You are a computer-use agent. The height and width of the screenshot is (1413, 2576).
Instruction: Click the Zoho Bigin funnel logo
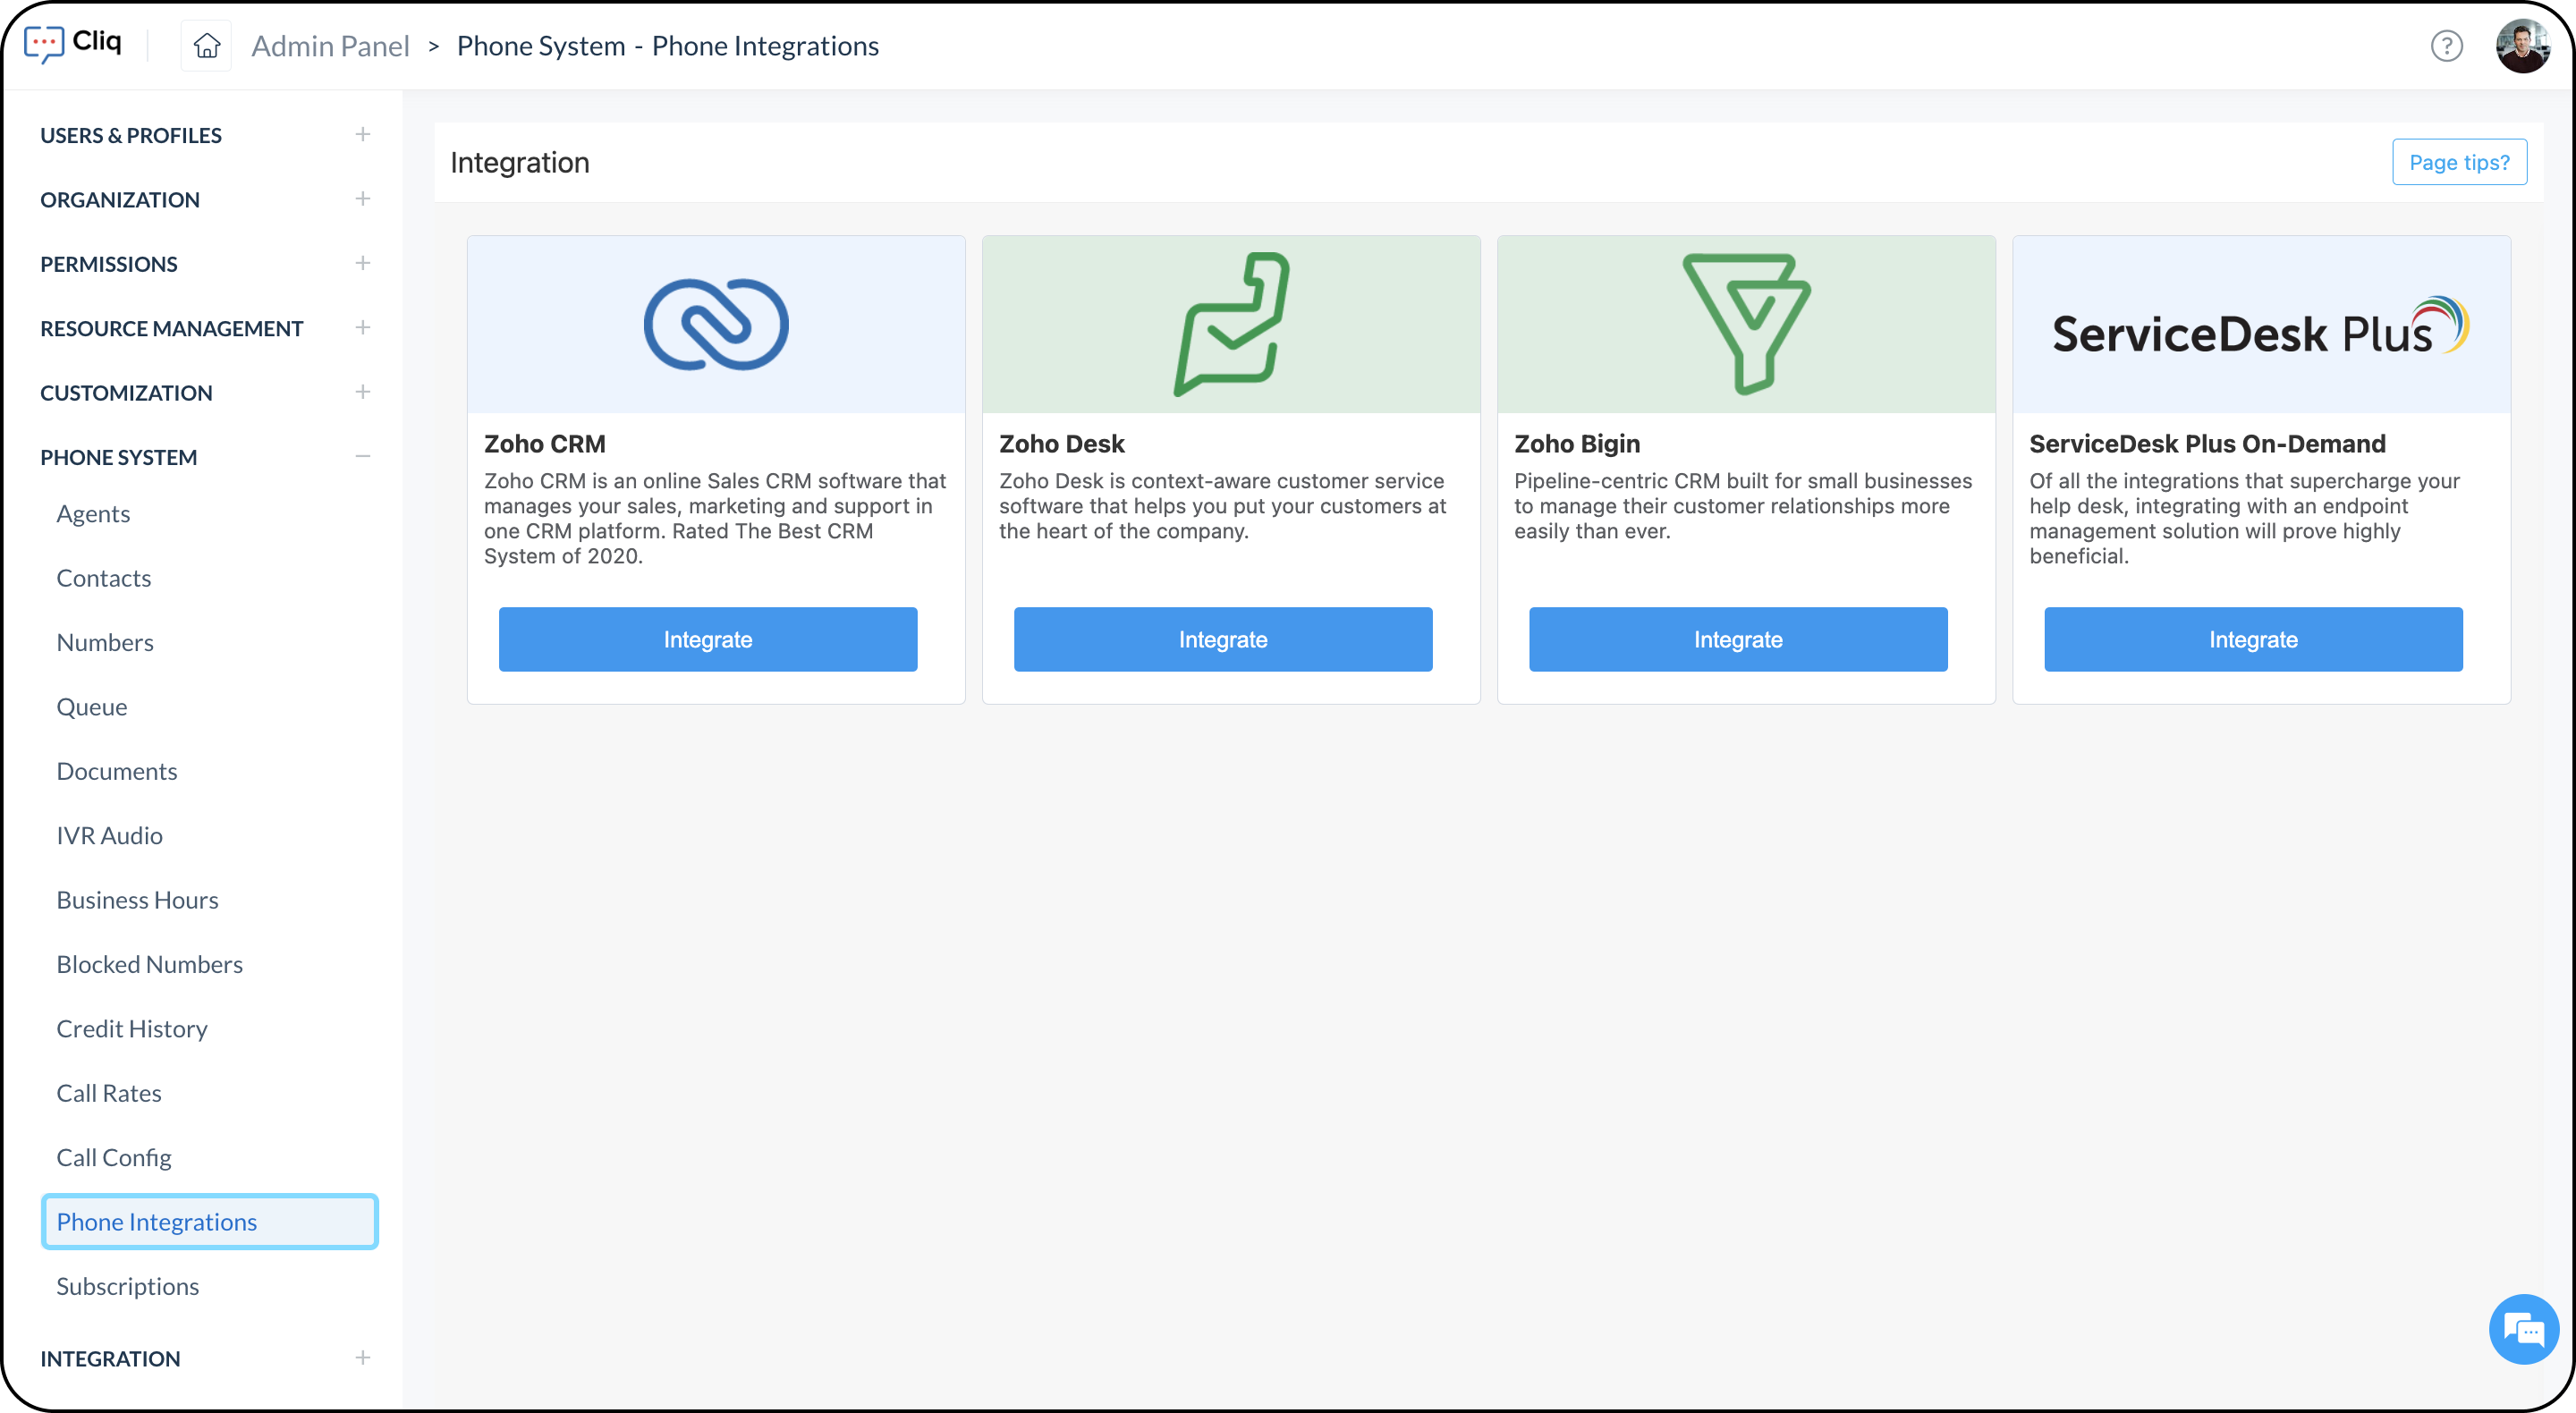[x=1746, y=325]
